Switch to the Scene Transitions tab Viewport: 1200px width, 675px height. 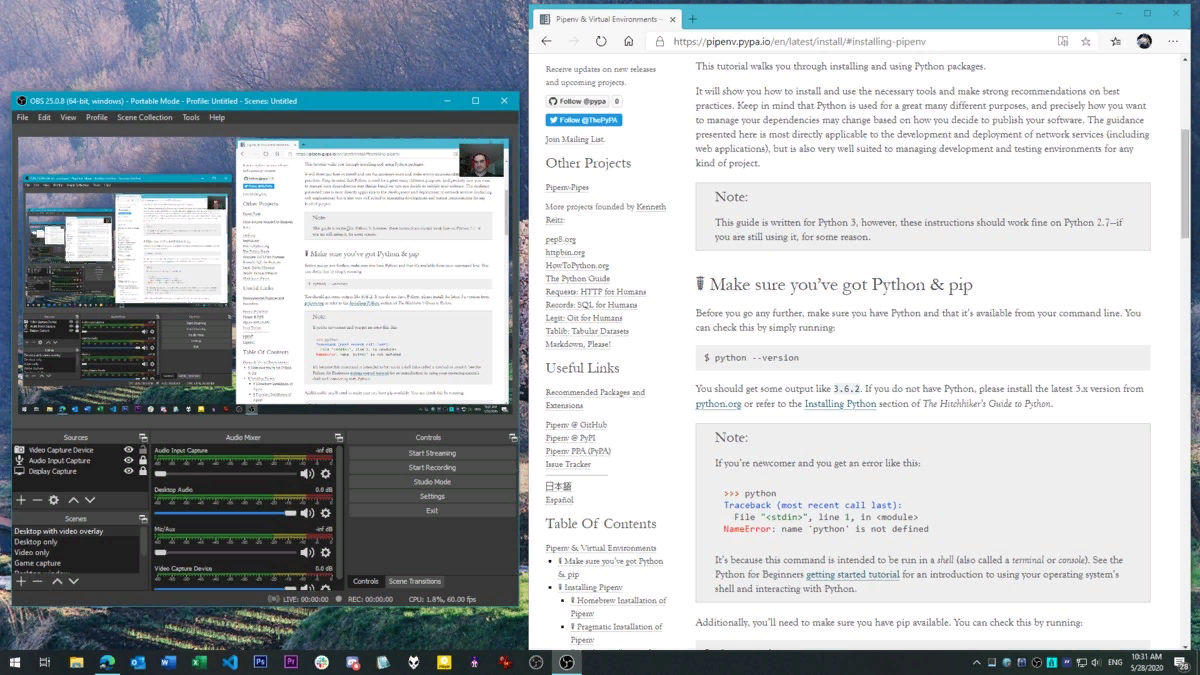414,581
